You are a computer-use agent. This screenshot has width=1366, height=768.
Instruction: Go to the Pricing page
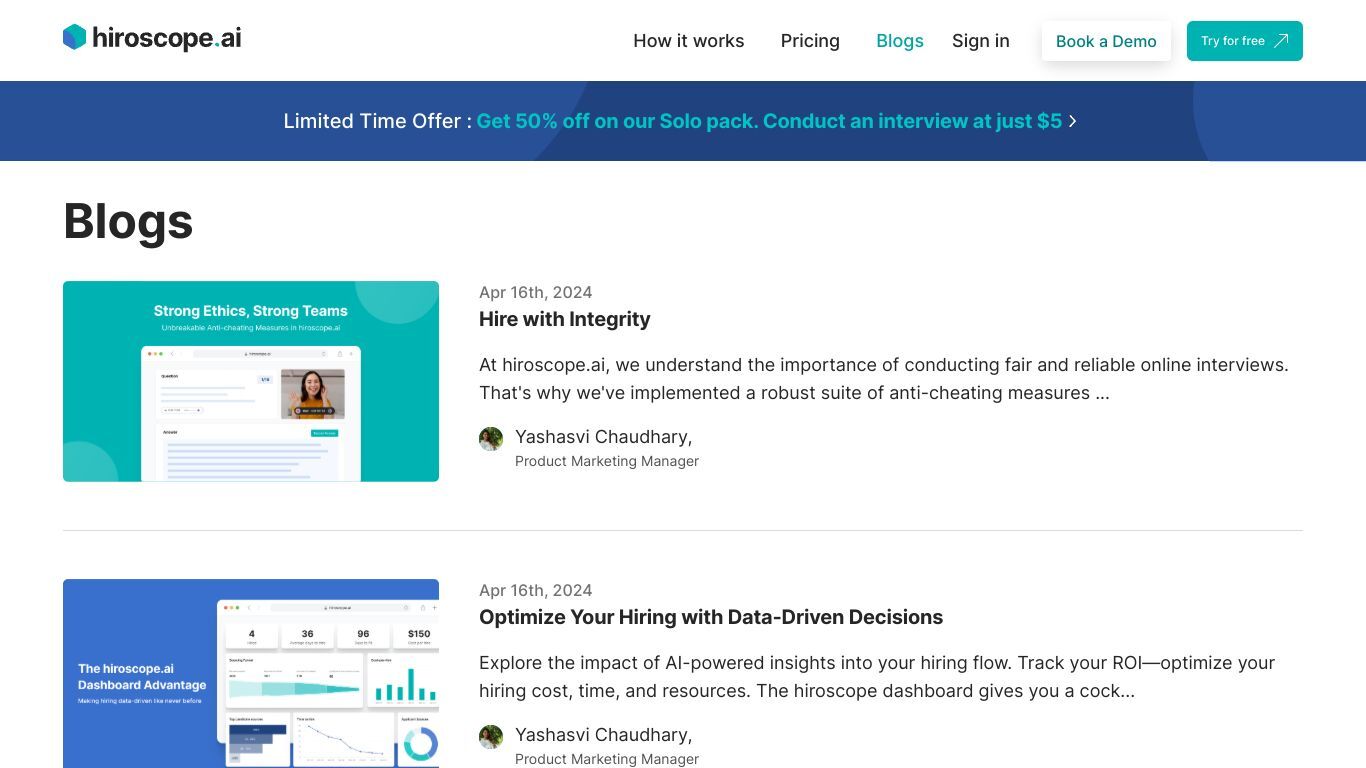coord(810,41)
